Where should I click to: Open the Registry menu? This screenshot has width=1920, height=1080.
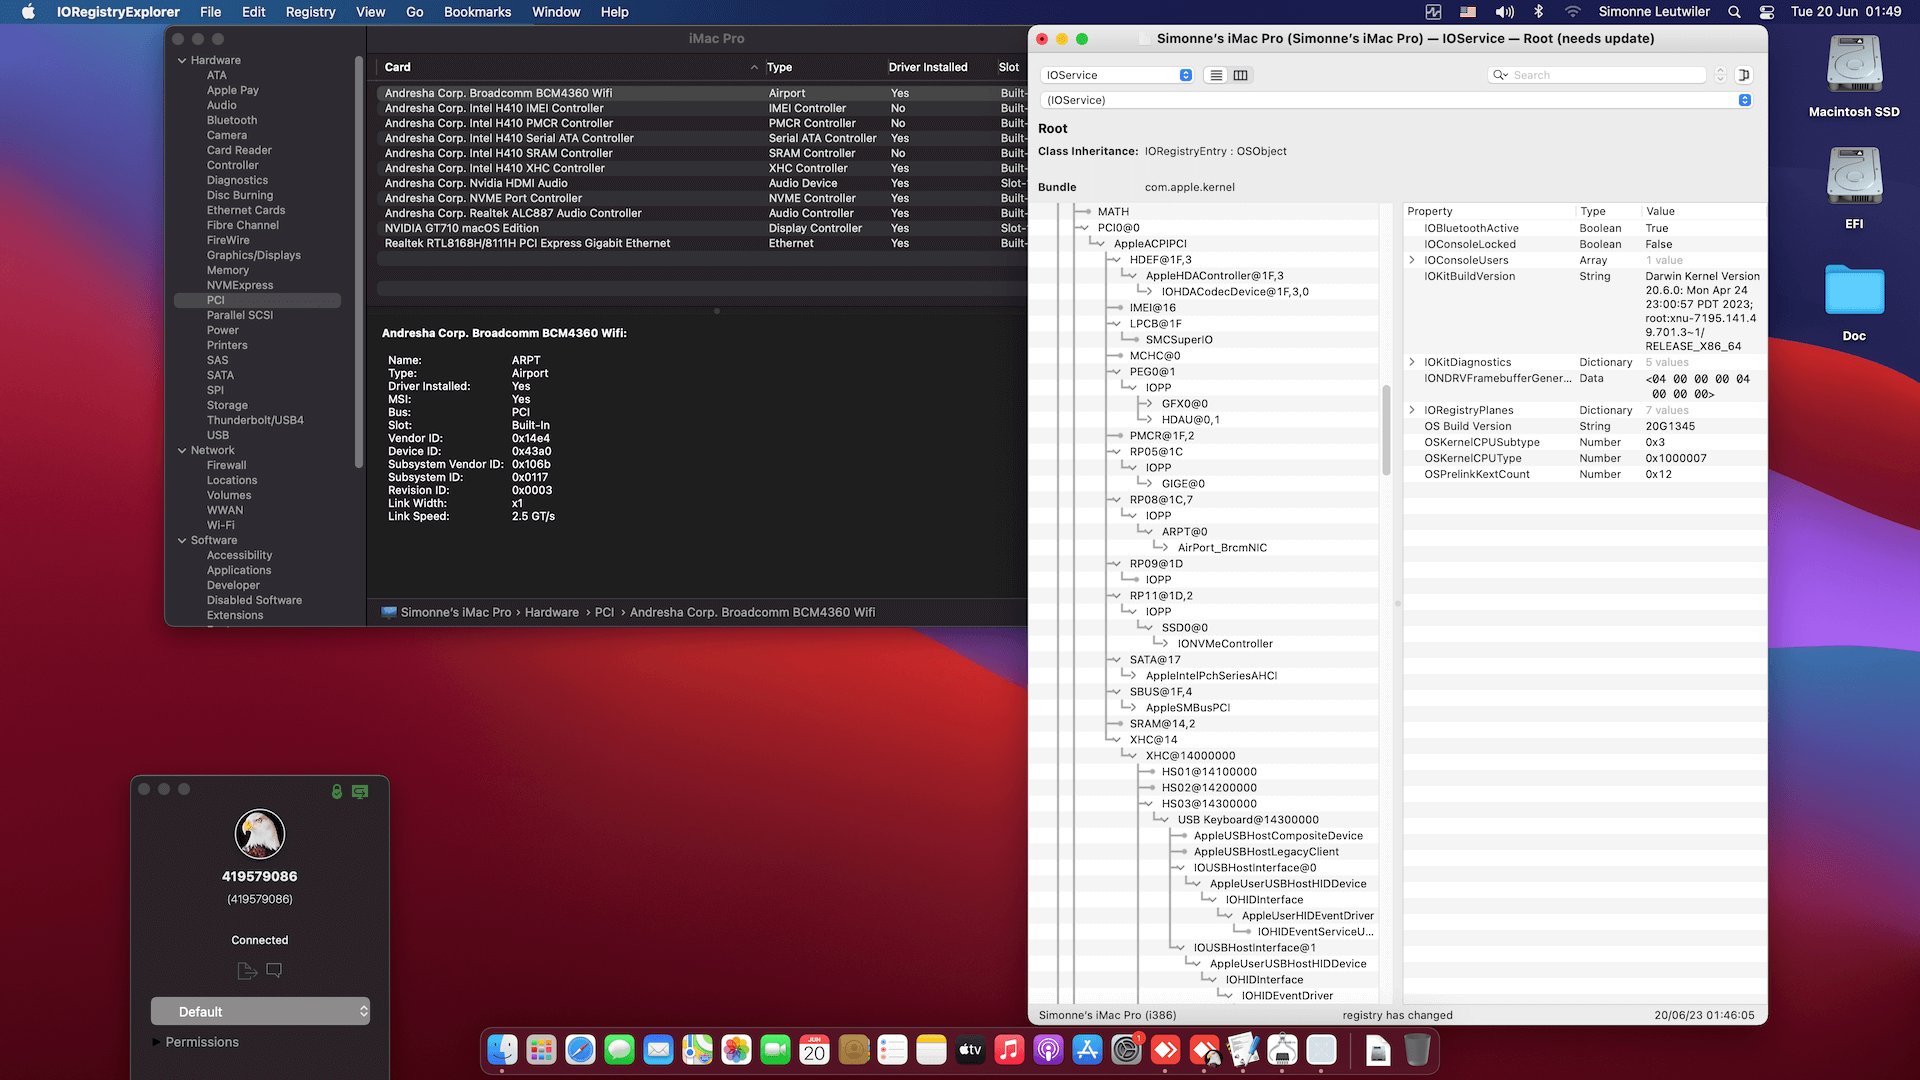(311, 12)
